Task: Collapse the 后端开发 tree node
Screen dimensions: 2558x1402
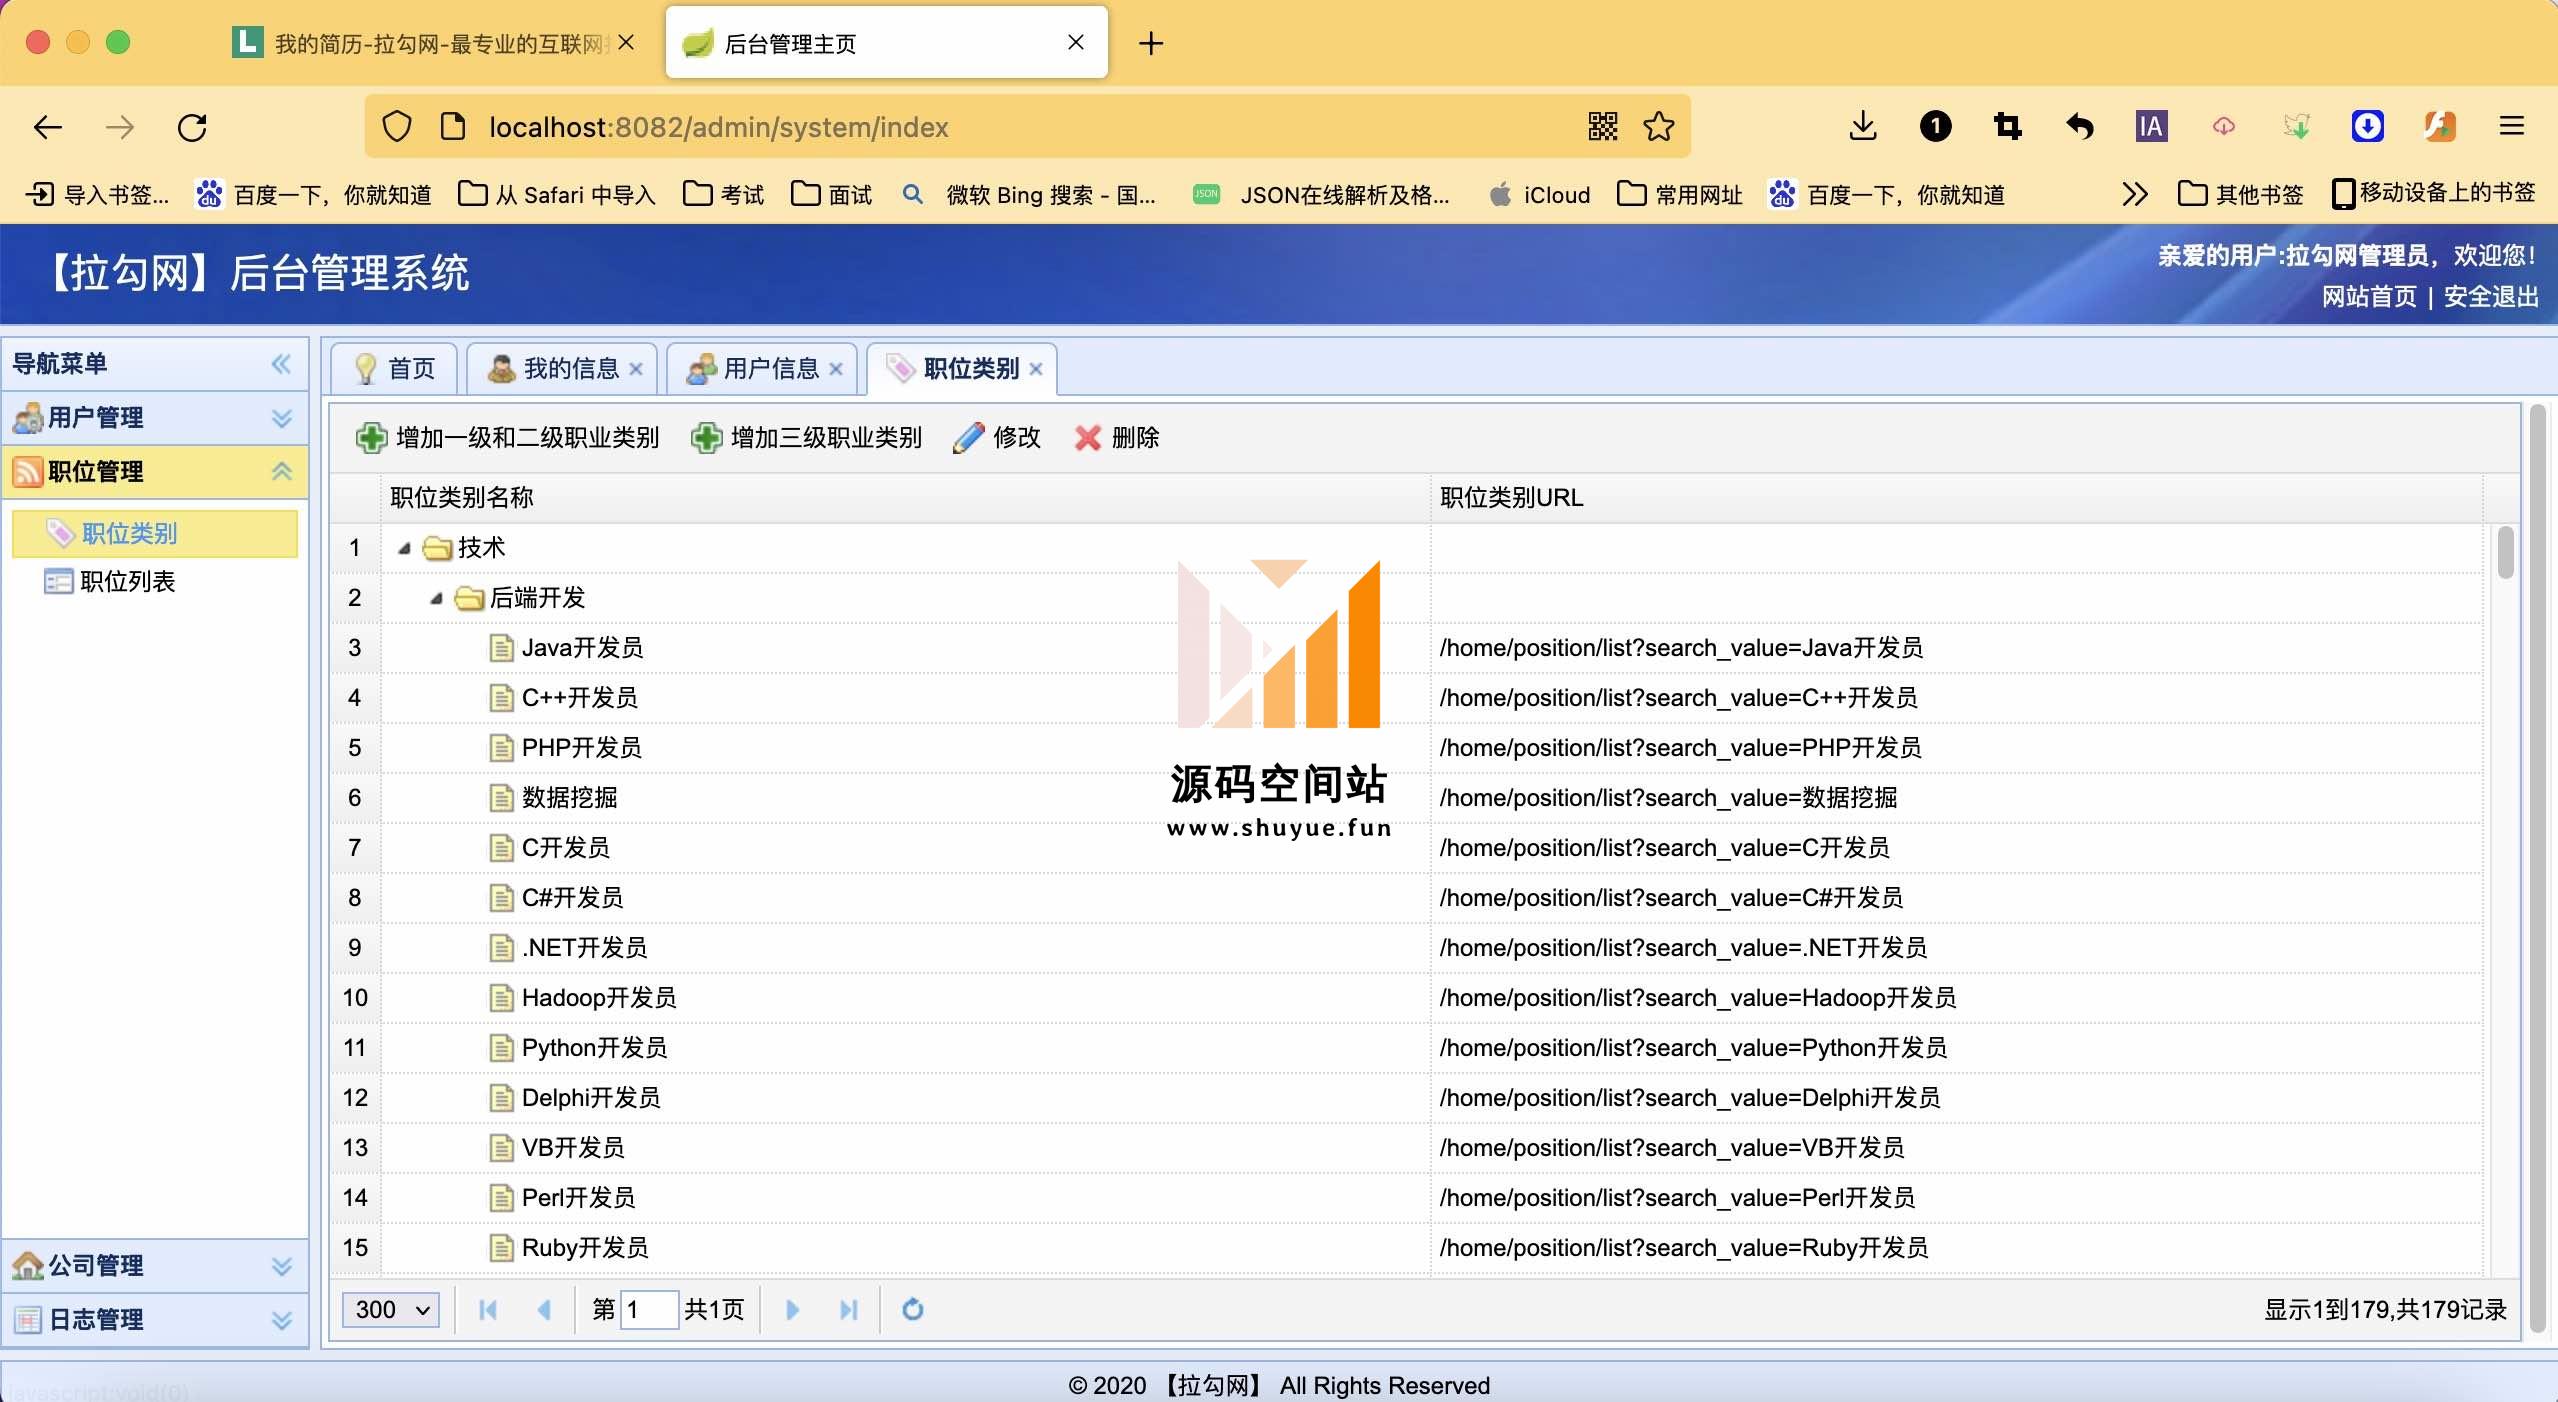Action: pyautogui.click(x=436, y=598)
